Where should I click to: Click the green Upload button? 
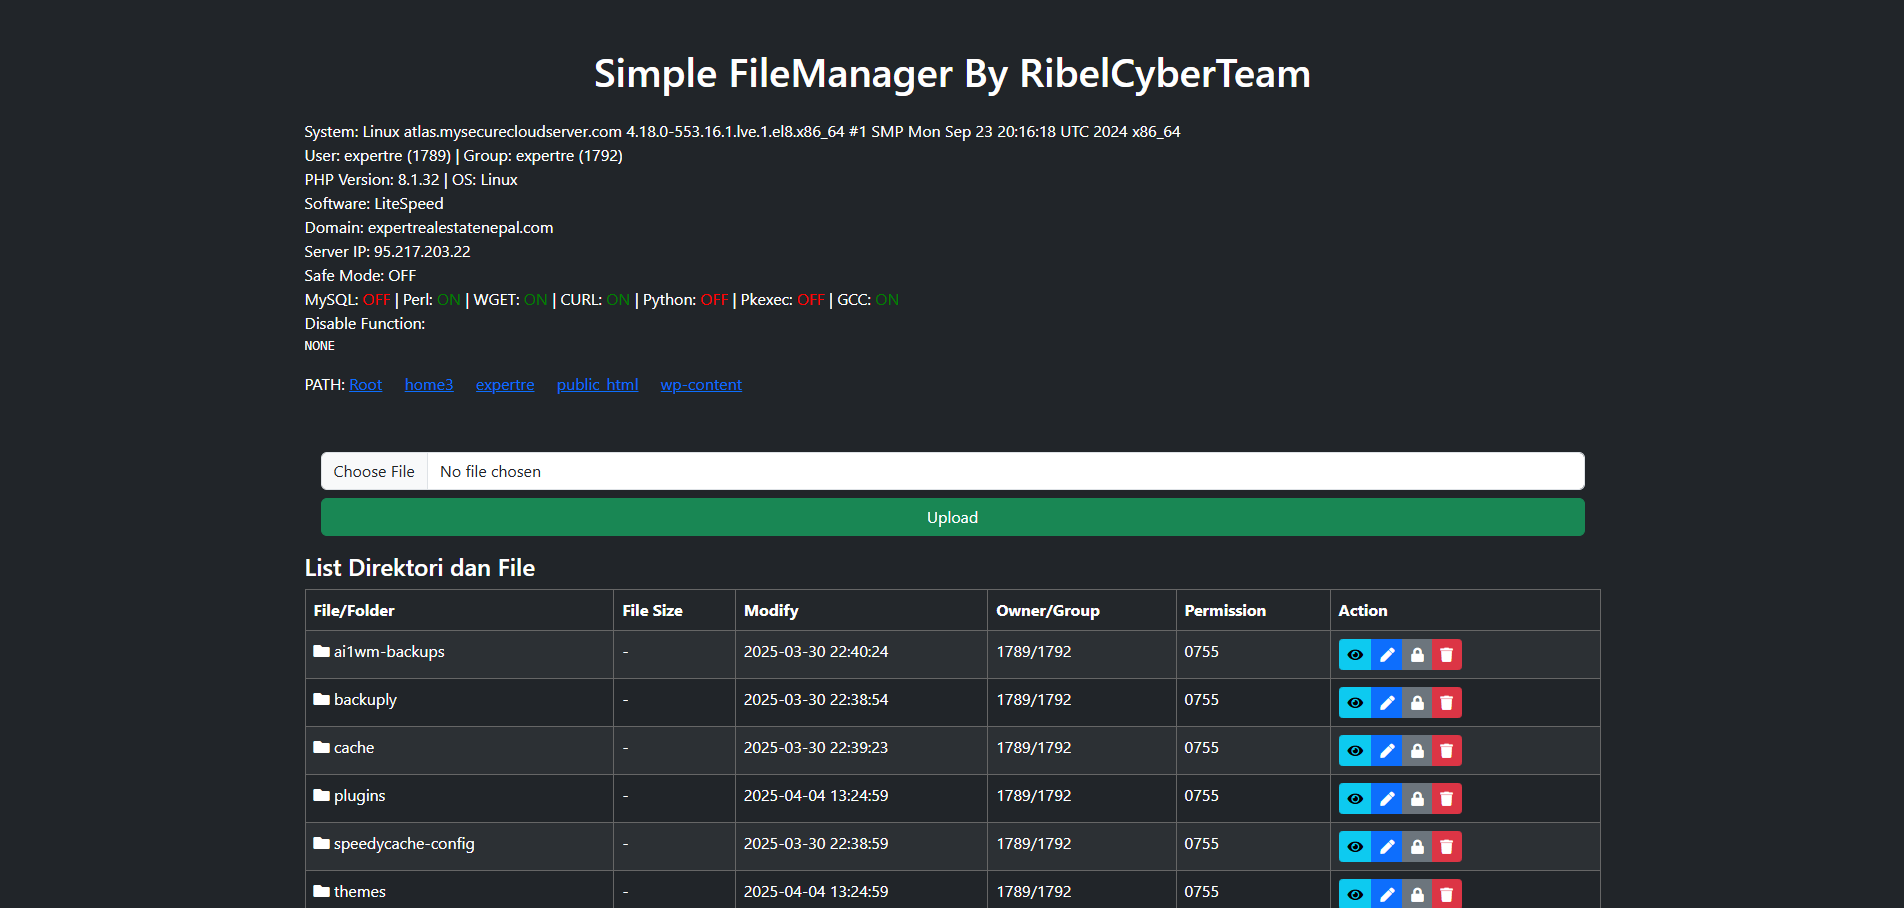[952, 517]
